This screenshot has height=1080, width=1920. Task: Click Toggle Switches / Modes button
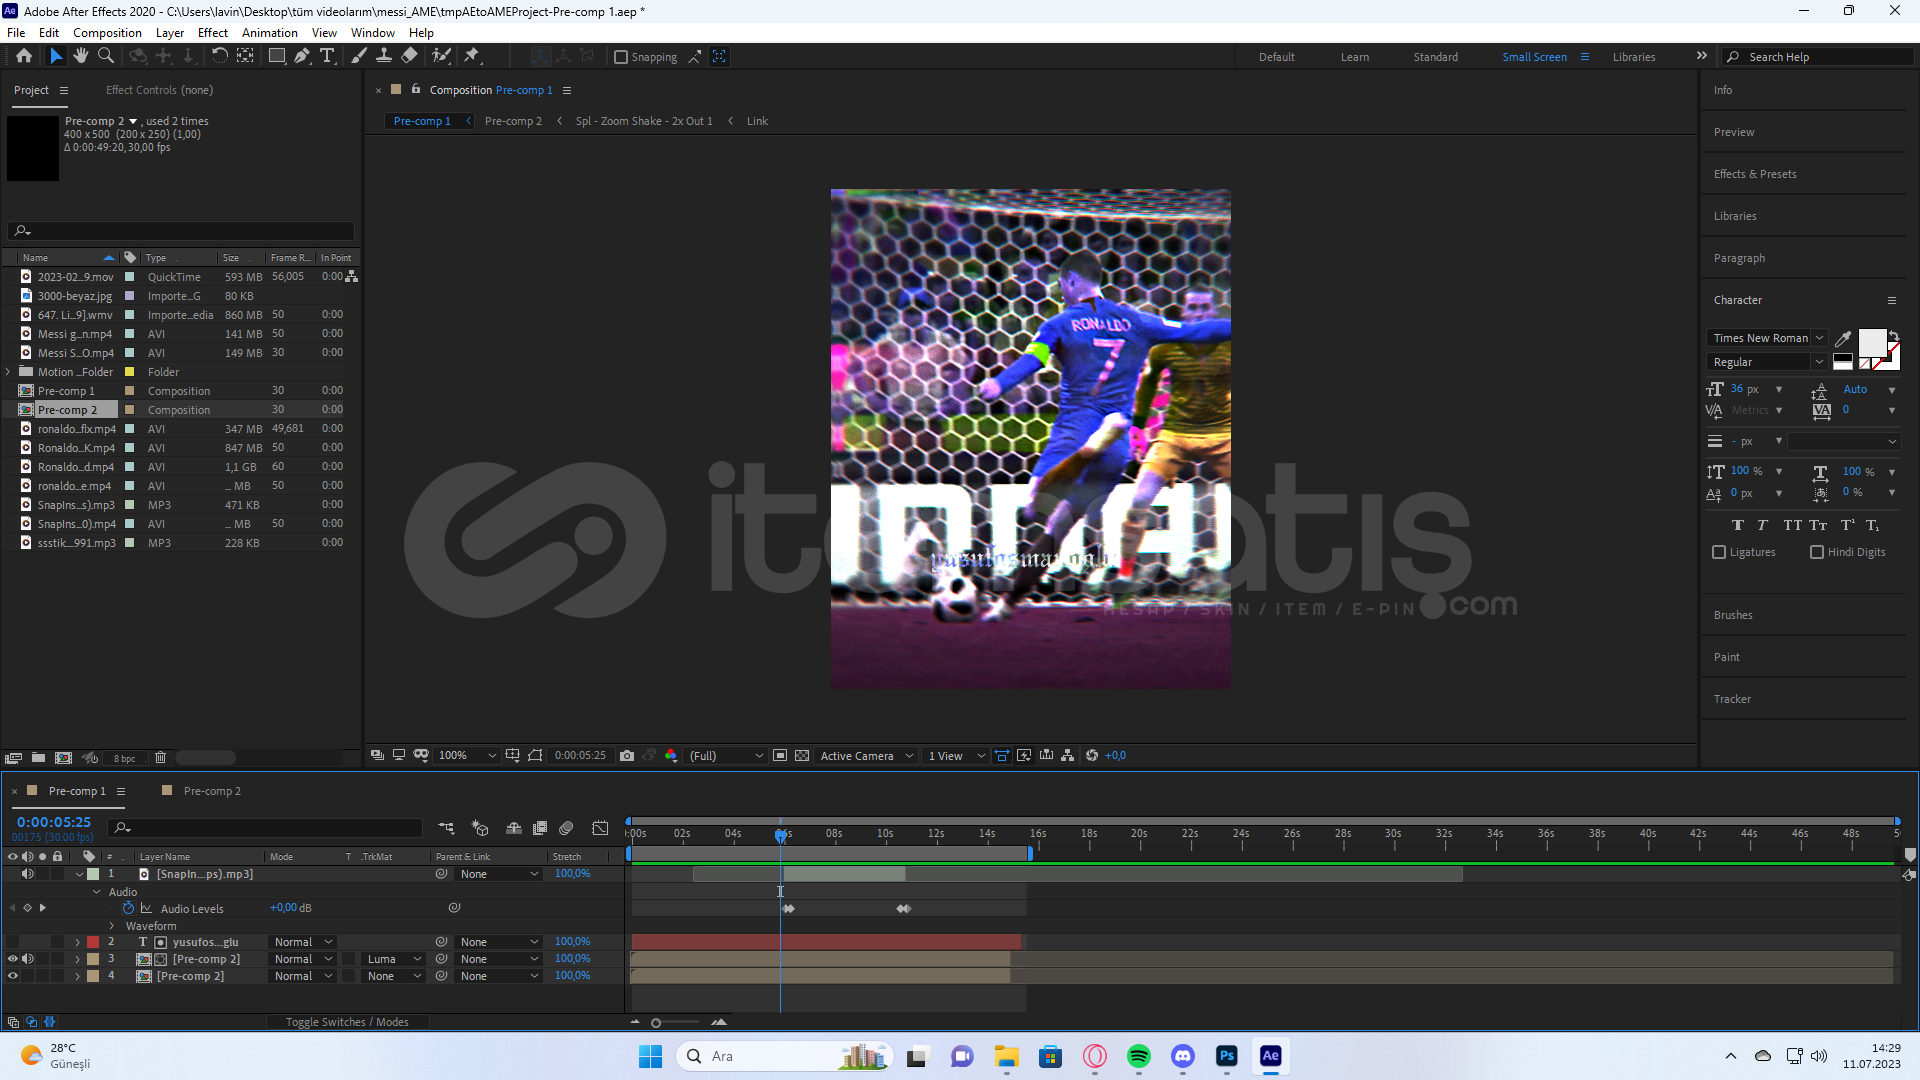pyautogui.click(x=347, y=1022)
